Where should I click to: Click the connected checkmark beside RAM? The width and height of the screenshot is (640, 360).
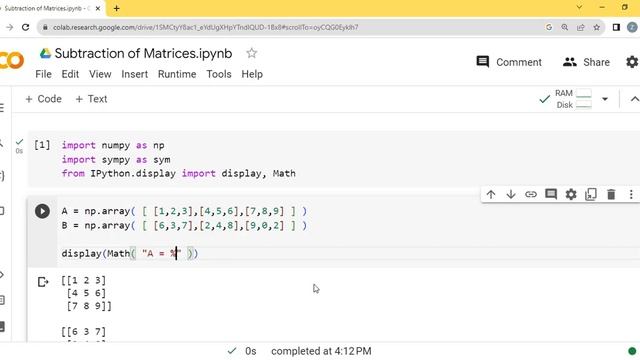[544, 99]
